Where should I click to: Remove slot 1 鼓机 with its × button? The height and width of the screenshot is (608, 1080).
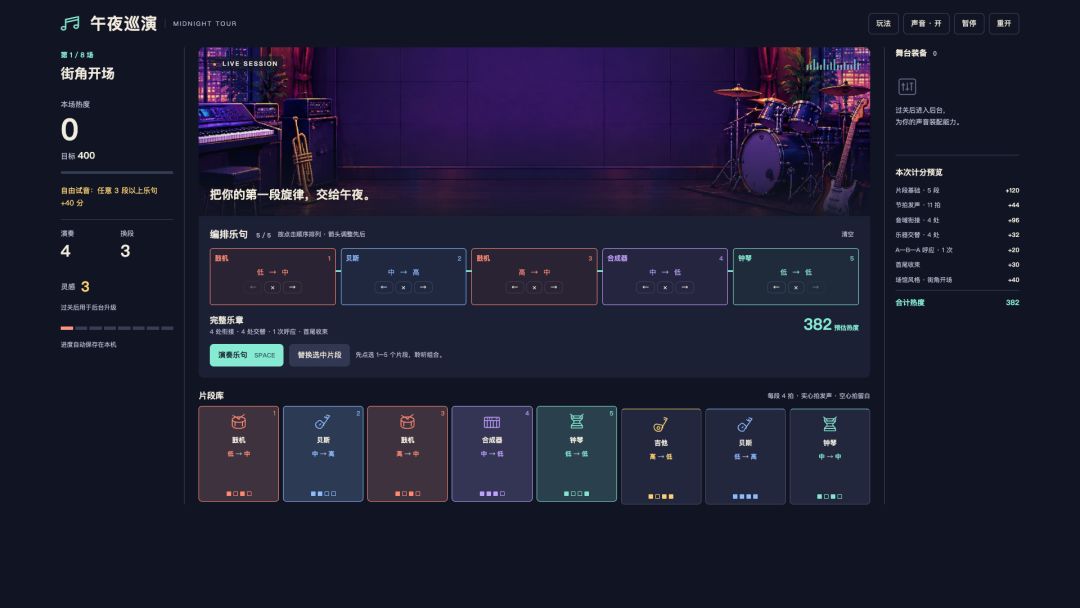273,287
